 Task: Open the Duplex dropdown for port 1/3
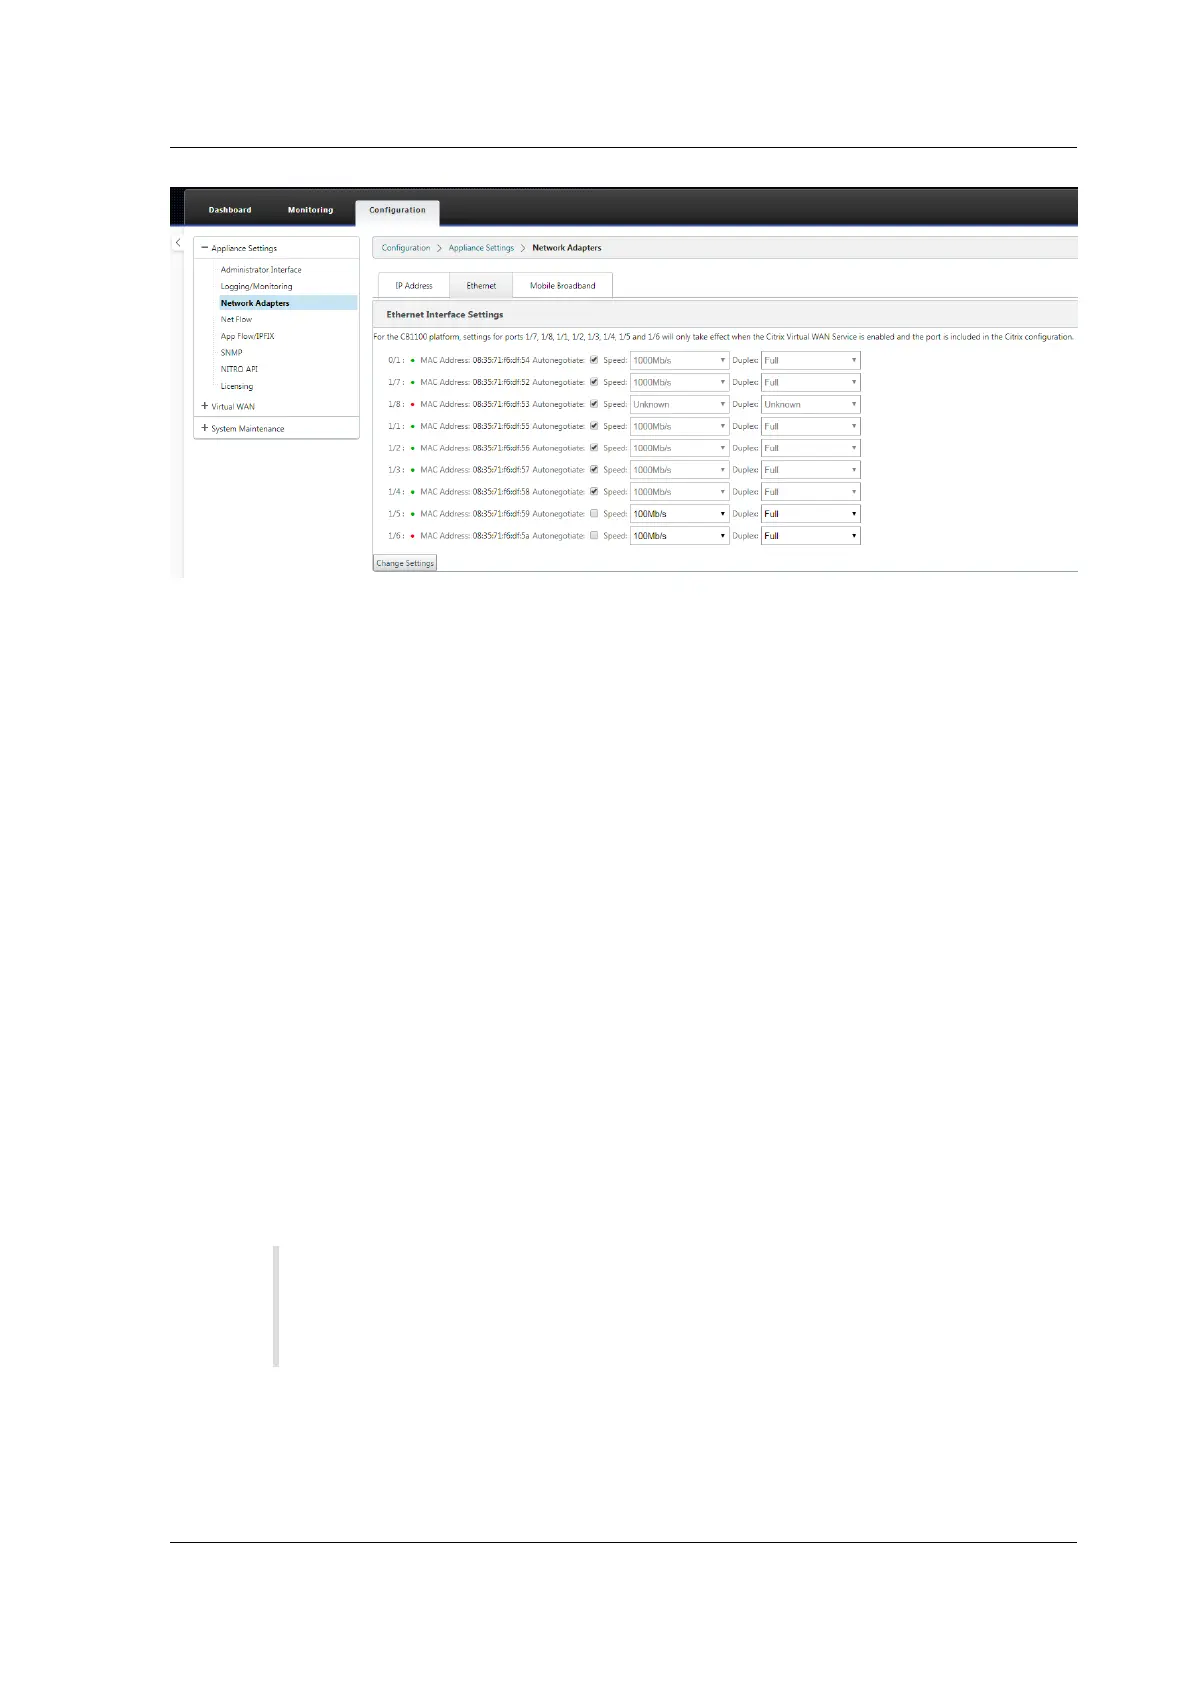click(810, 470)
